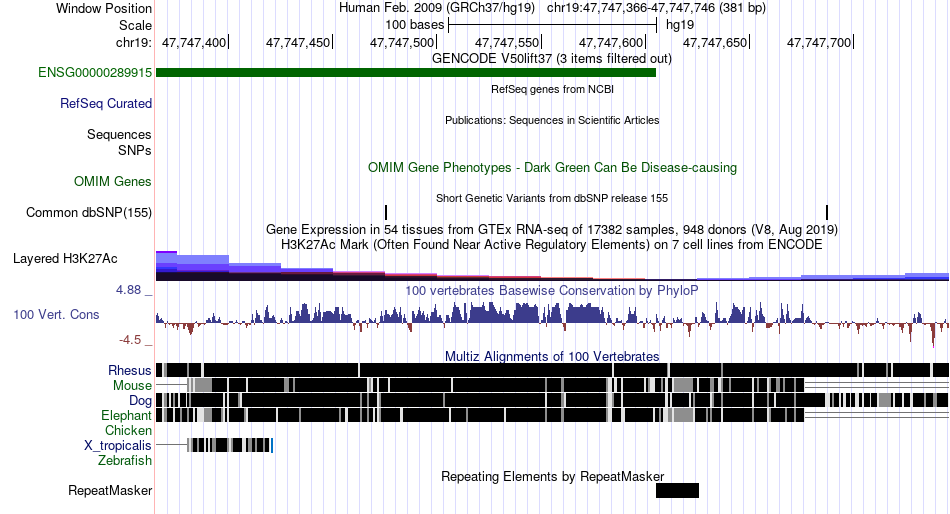Click the PhyloP conservation wiggle graph

coord(553,323)
